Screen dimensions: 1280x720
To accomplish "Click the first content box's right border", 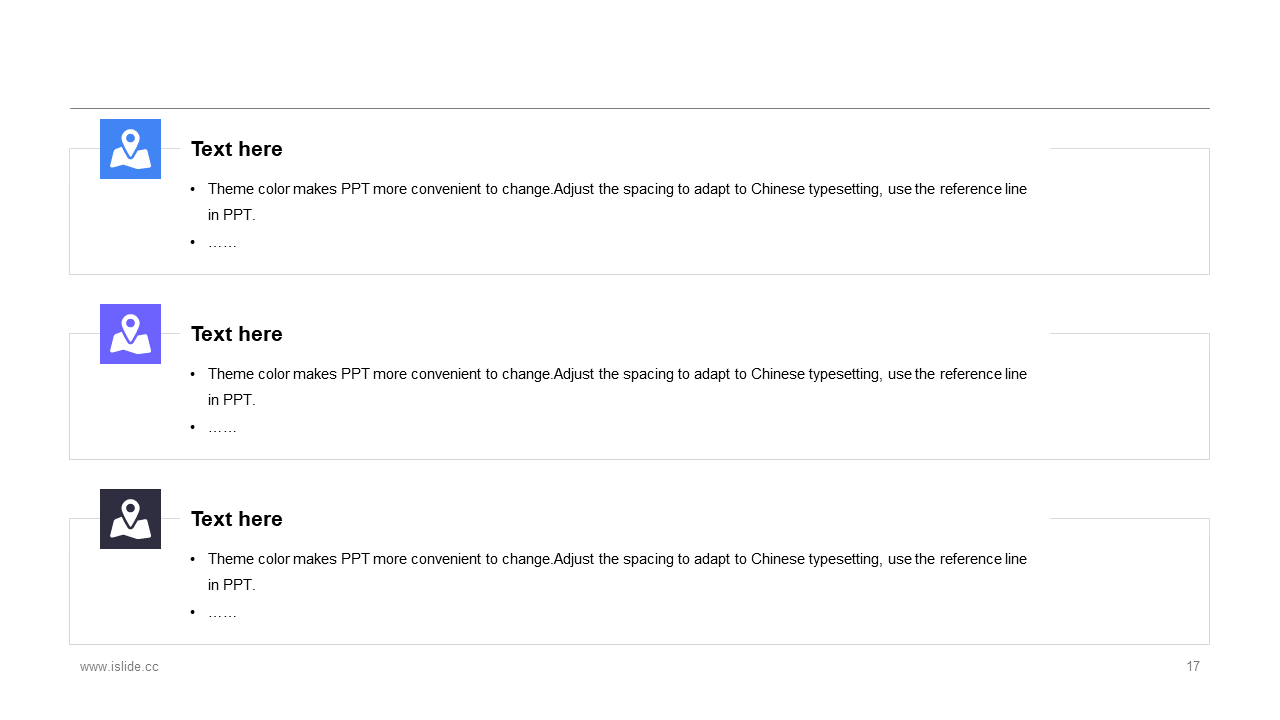I will point(1209,211).
